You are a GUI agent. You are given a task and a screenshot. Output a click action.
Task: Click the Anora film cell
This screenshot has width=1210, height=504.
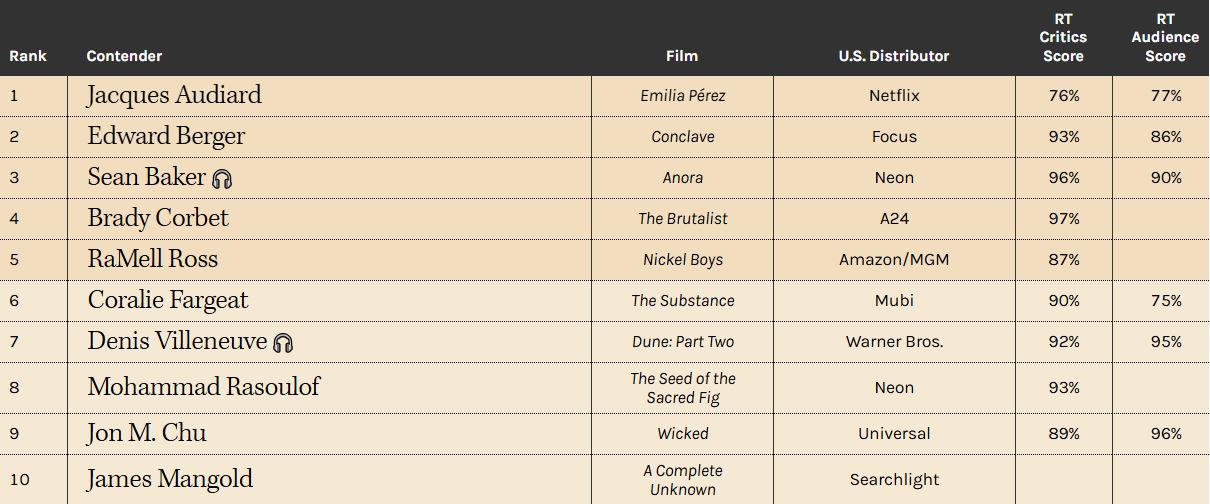pos(683,178)
